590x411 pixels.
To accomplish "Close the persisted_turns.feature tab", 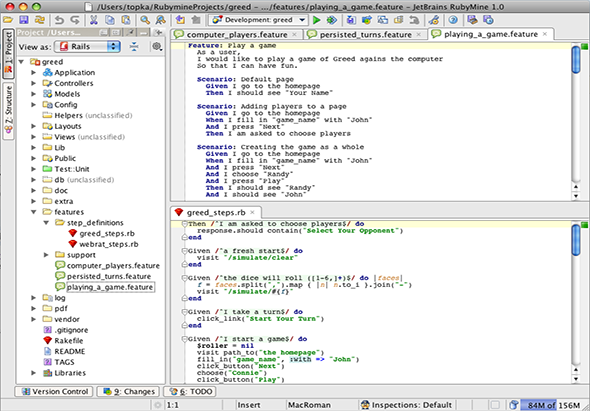I will (418, 35).
